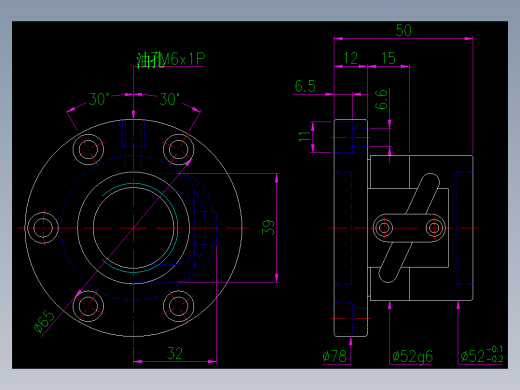This screenshot has width=520, height=390.
Task: Click the ø52 tolerance dimension label
Action: (482, 355)
